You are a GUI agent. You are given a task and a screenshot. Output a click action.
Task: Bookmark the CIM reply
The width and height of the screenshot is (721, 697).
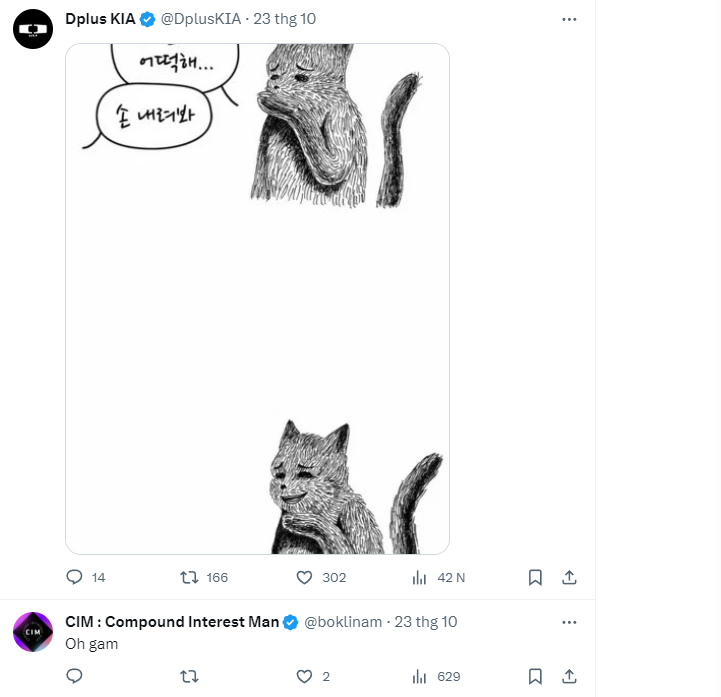(535, 676)
